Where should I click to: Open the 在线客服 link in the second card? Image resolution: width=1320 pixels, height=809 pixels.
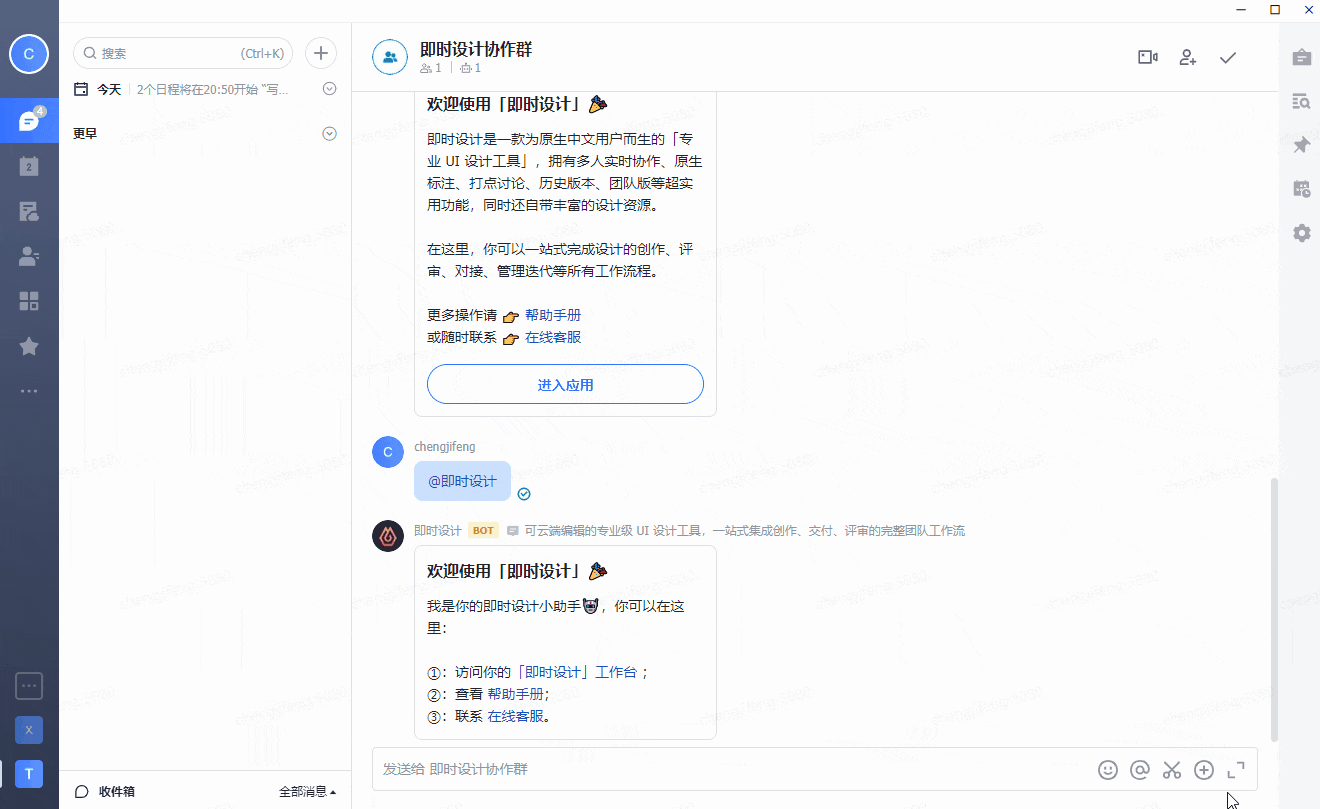click(x=516, y=716)
